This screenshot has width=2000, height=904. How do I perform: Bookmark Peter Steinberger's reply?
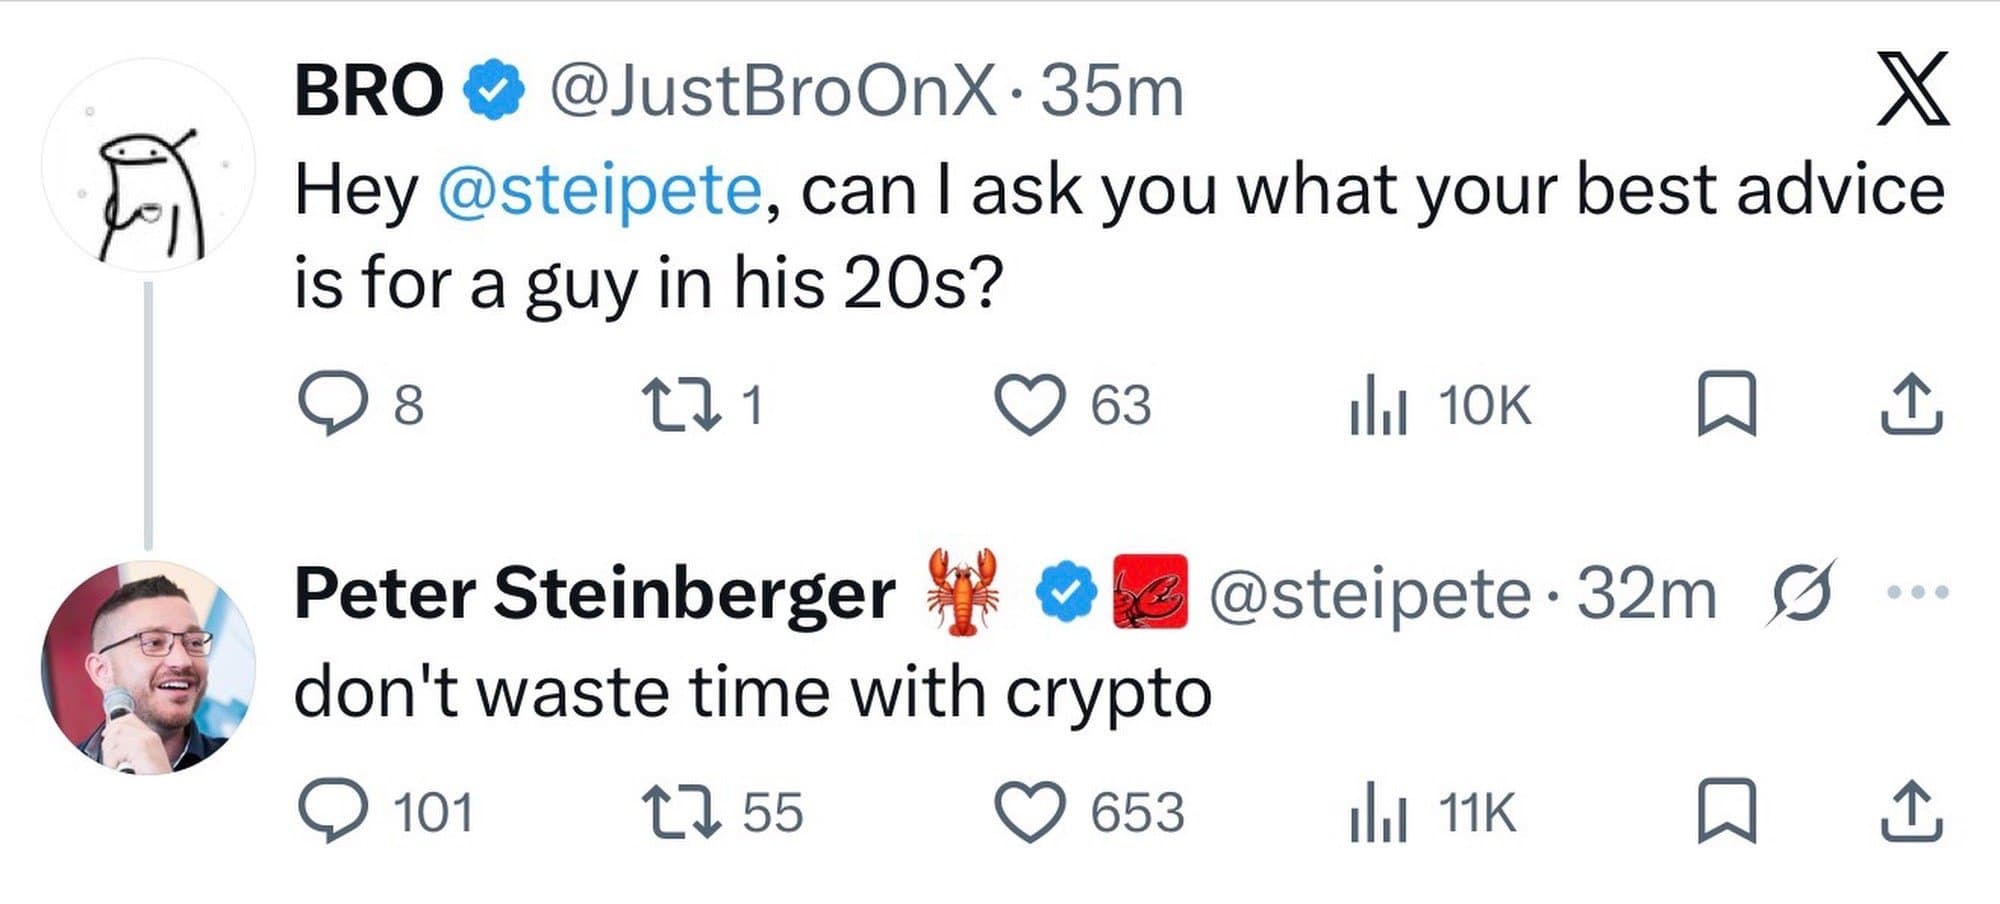click(1726, 811)
